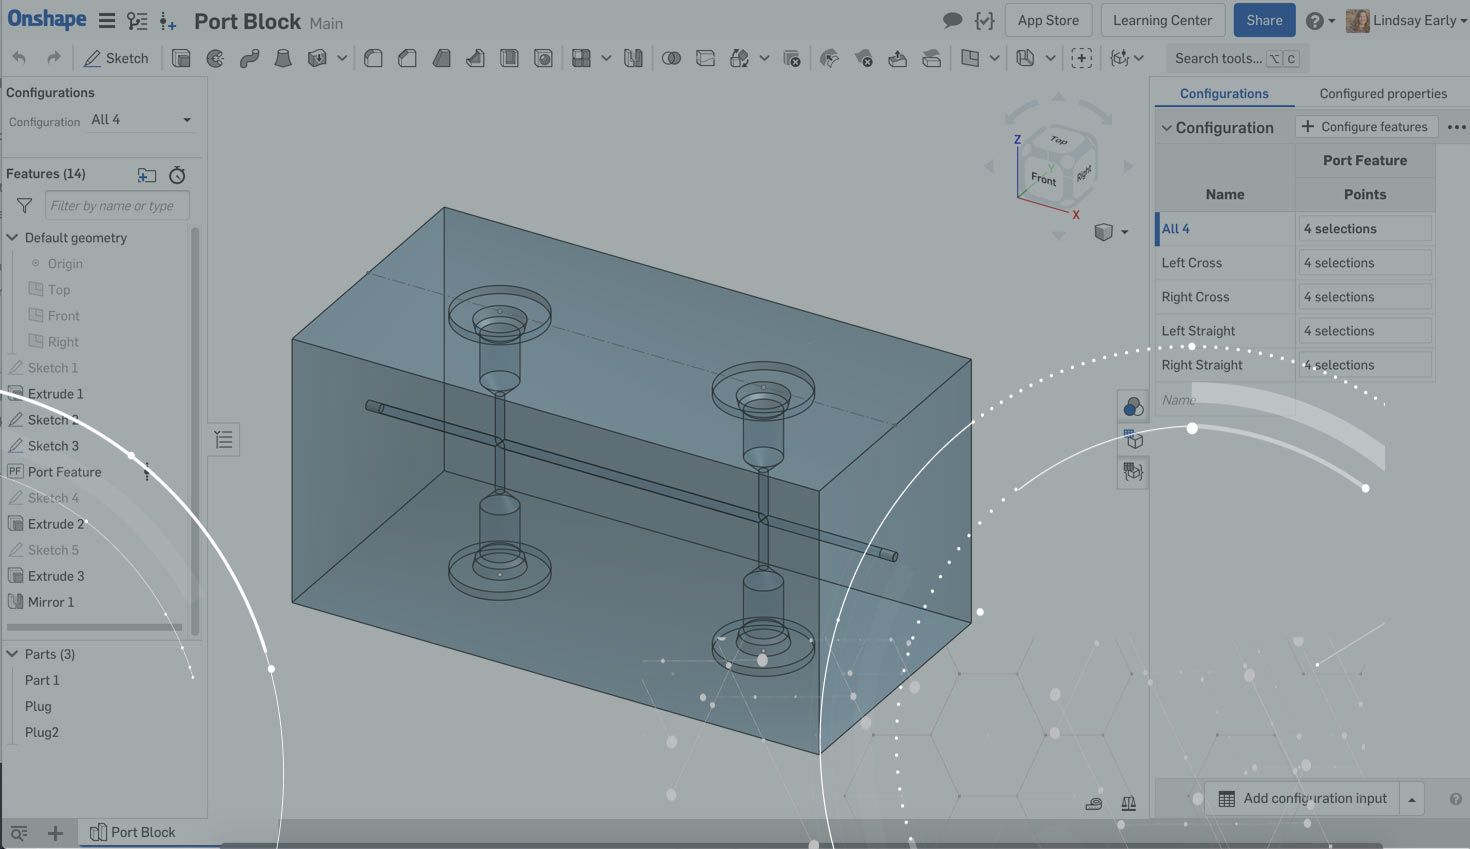Click the Configure features button
The height and width of the screenshot is (849, 1470).
click(x=1365, y=127)
